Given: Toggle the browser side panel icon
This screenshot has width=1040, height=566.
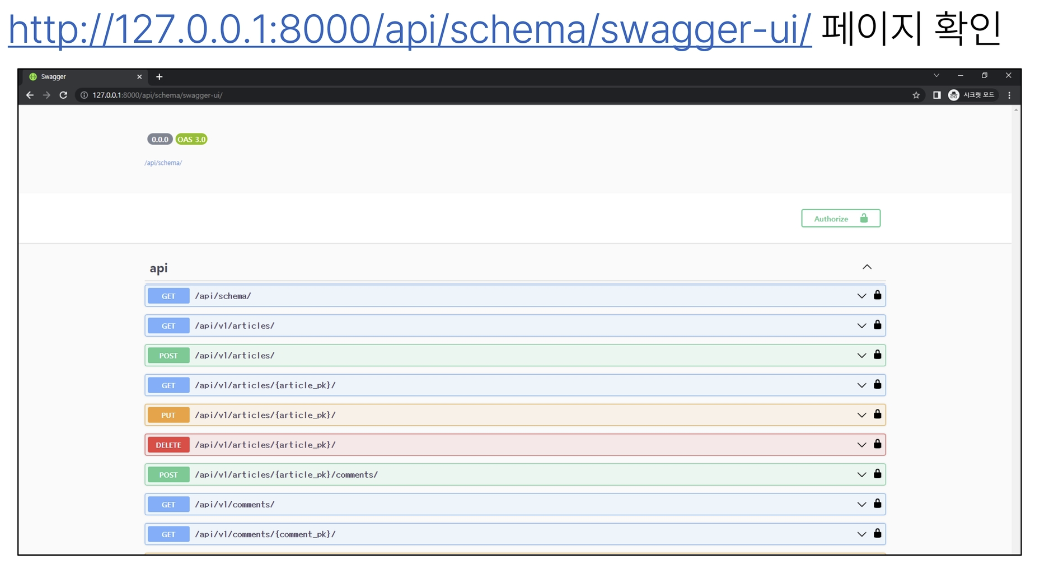Looking at the screenshot, I should pyautogui.click(x=937, y=95).
